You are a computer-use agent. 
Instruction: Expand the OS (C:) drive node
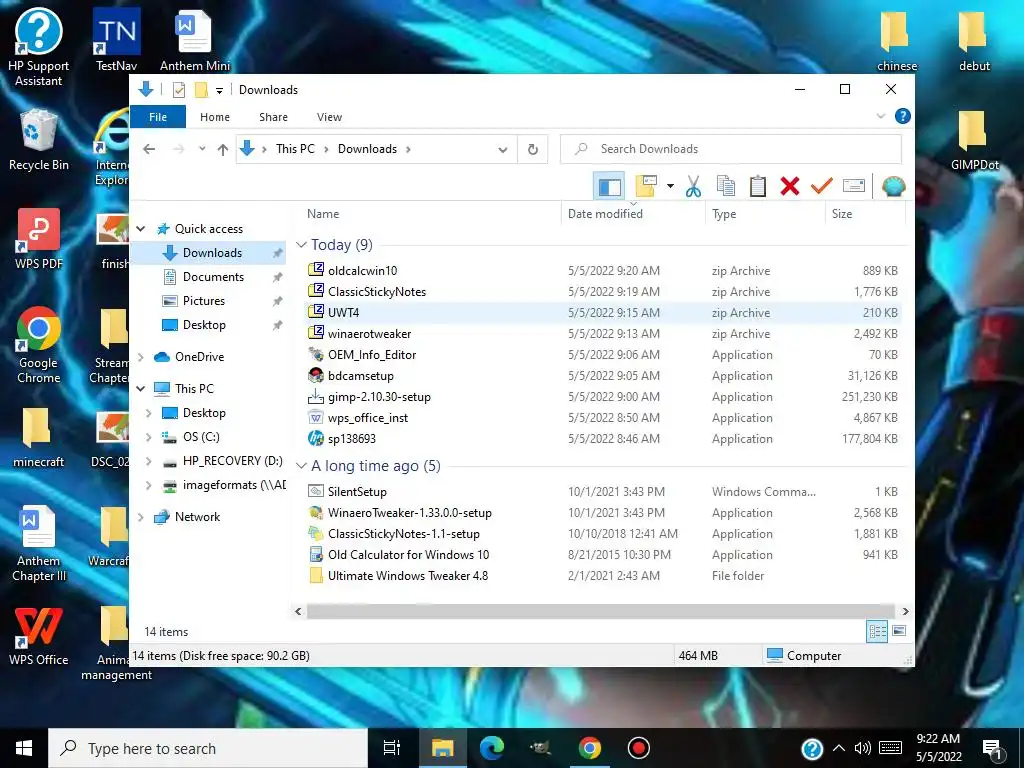tap(148, 437)
